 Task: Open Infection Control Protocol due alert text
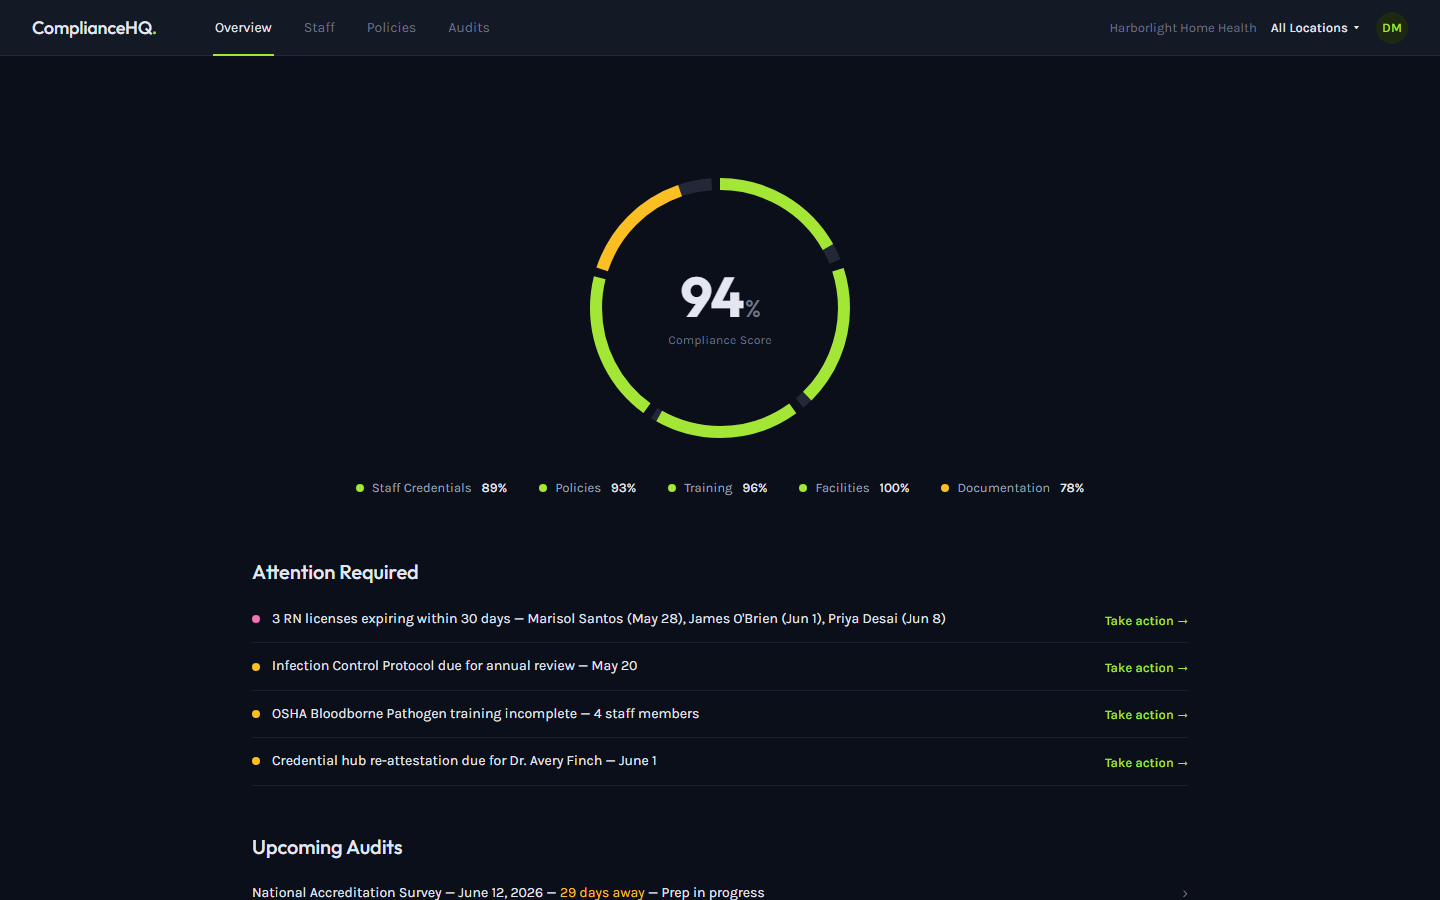[455, 666]
